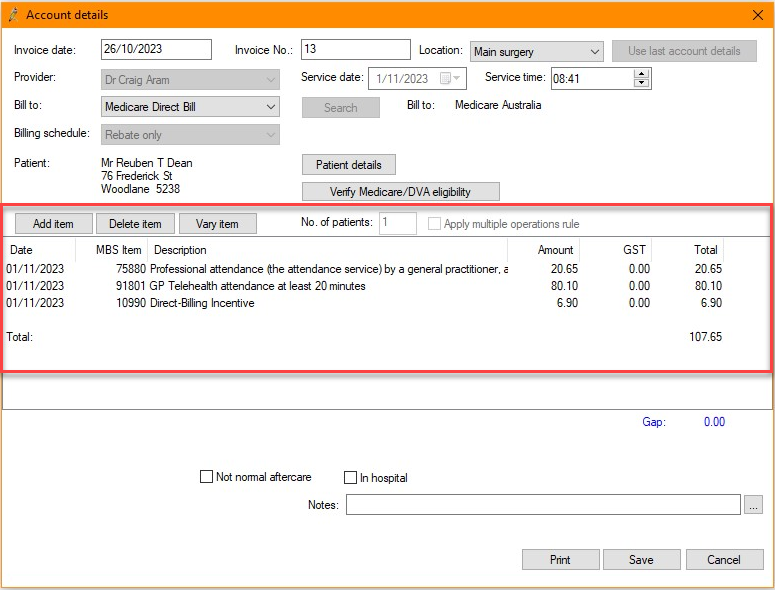Select the Direct-Billing Incentive row 10990
775x590 pixels.
click(364, 302)
